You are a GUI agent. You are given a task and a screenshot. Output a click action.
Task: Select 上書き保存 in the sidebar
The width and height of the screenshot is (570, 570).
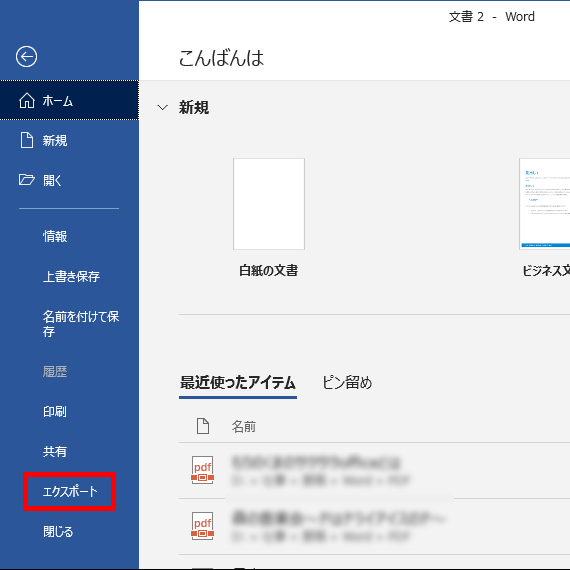click(x=71, y=276)
